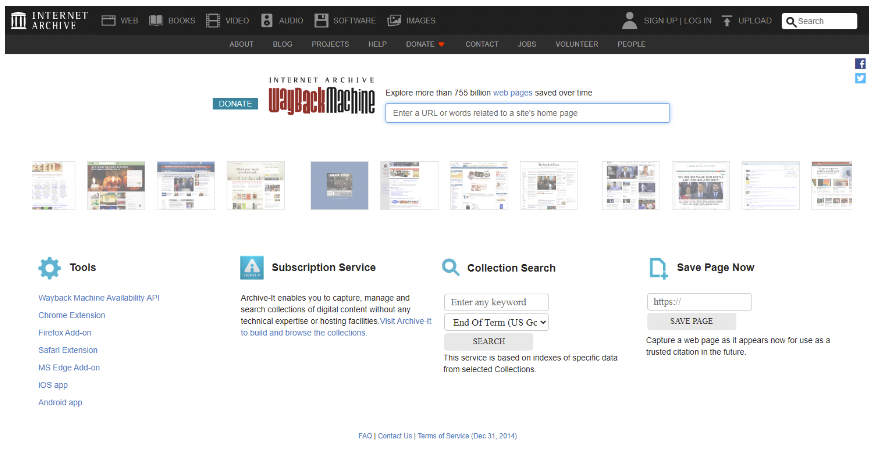The image size is (874, 467).
Task: Open the Audio speaker icon
Action: point(267,20)
